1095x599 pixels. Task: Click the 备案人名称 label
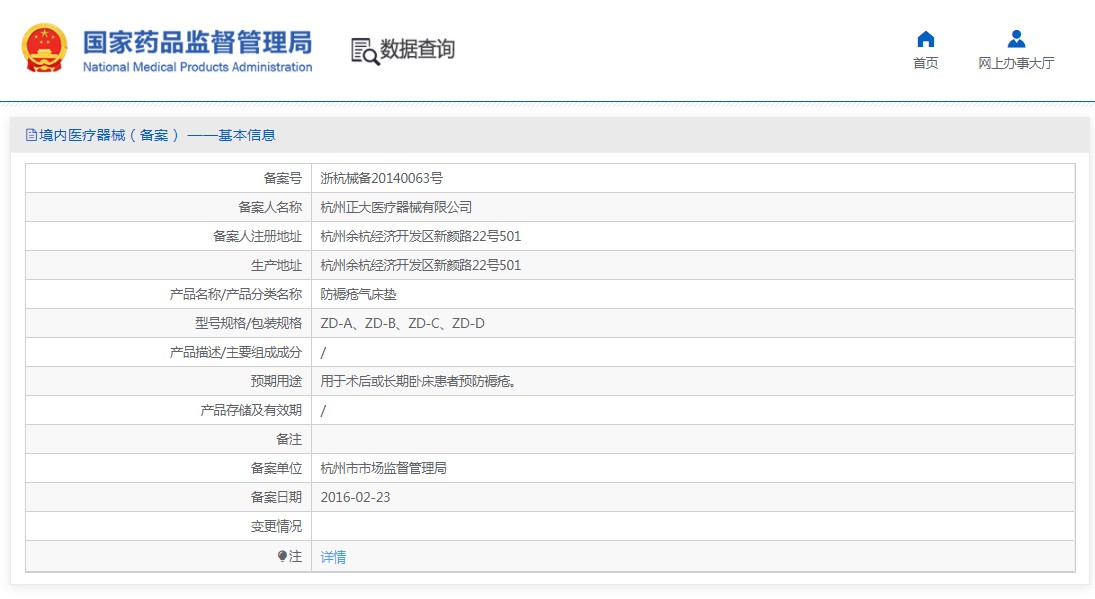[x=270, y=207]
